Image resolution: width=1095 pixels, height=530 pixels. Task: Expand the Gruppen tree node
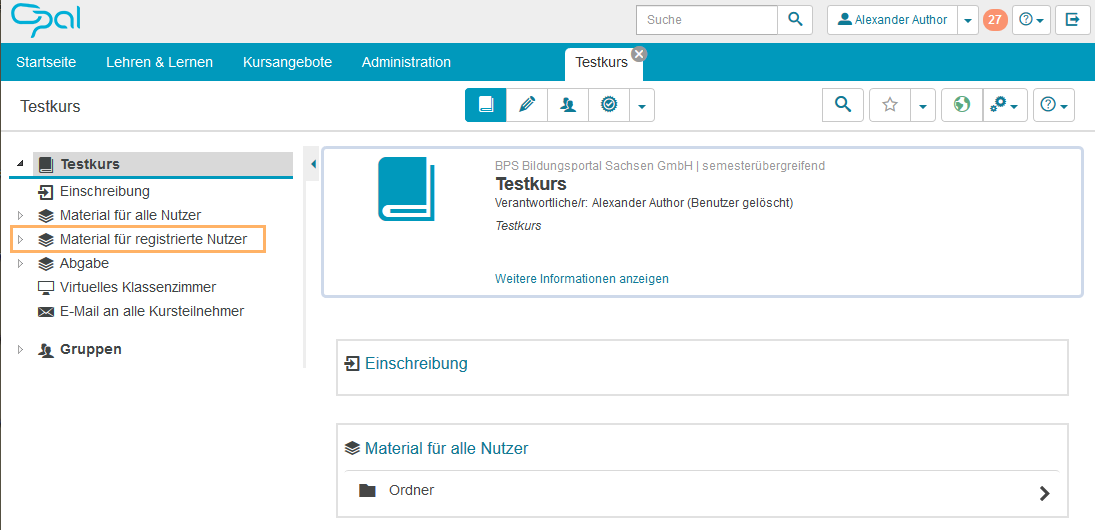(x=19, y=350)
